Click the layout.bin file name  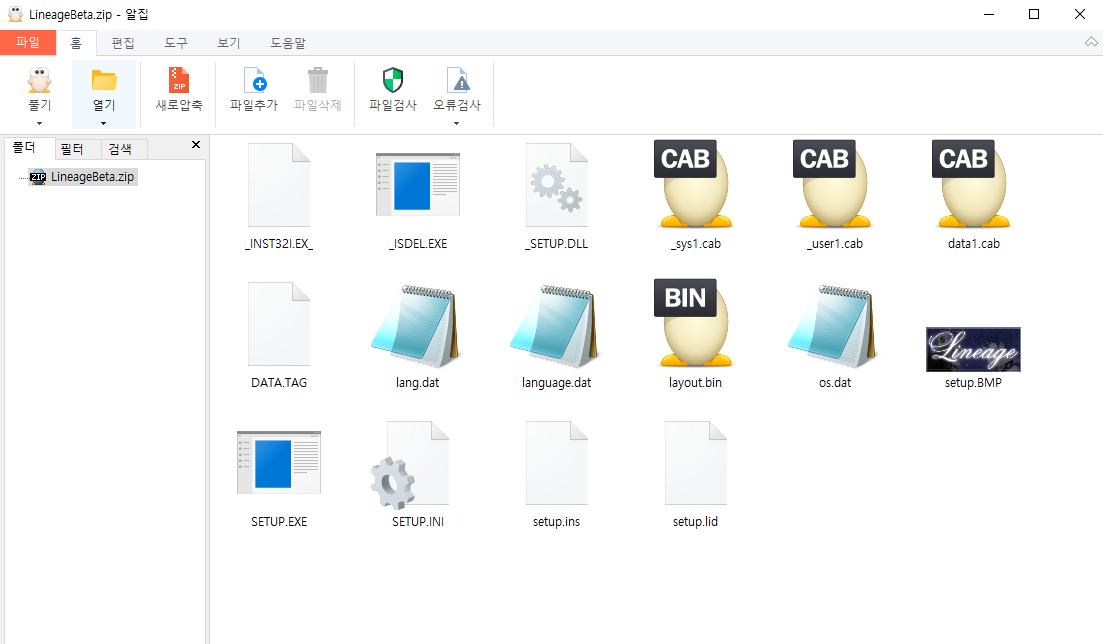click(696, 382)
